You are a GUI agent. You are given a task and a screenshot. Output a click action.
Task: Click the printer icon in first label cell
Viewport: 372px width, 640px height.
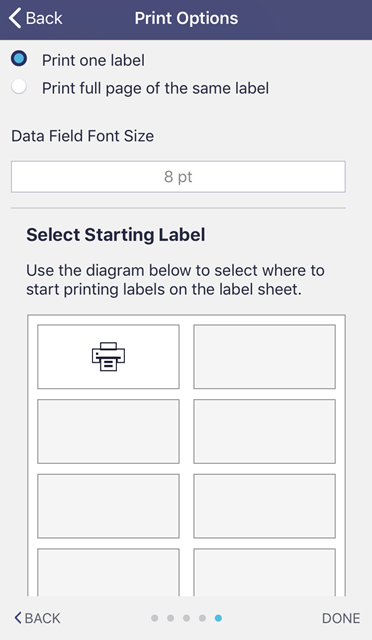(108, 356)
